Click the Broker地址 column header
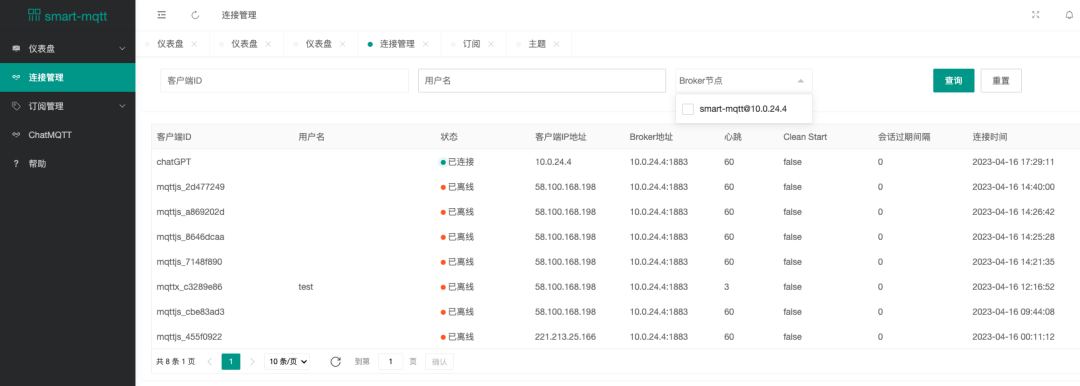 (651, 136)
